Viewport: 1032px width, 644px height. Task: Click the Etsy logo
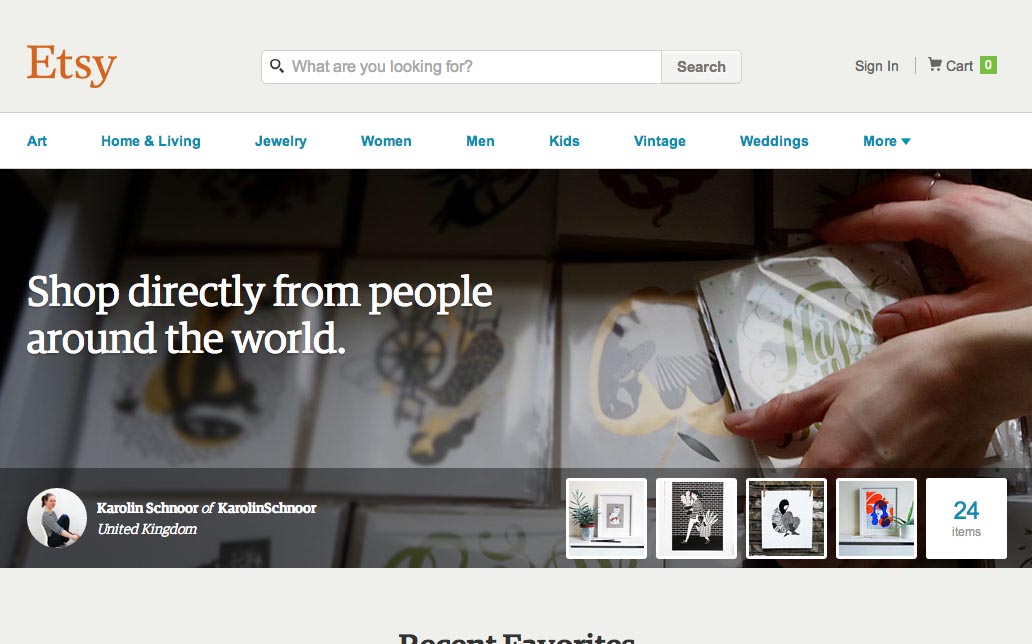click(72, 65)
